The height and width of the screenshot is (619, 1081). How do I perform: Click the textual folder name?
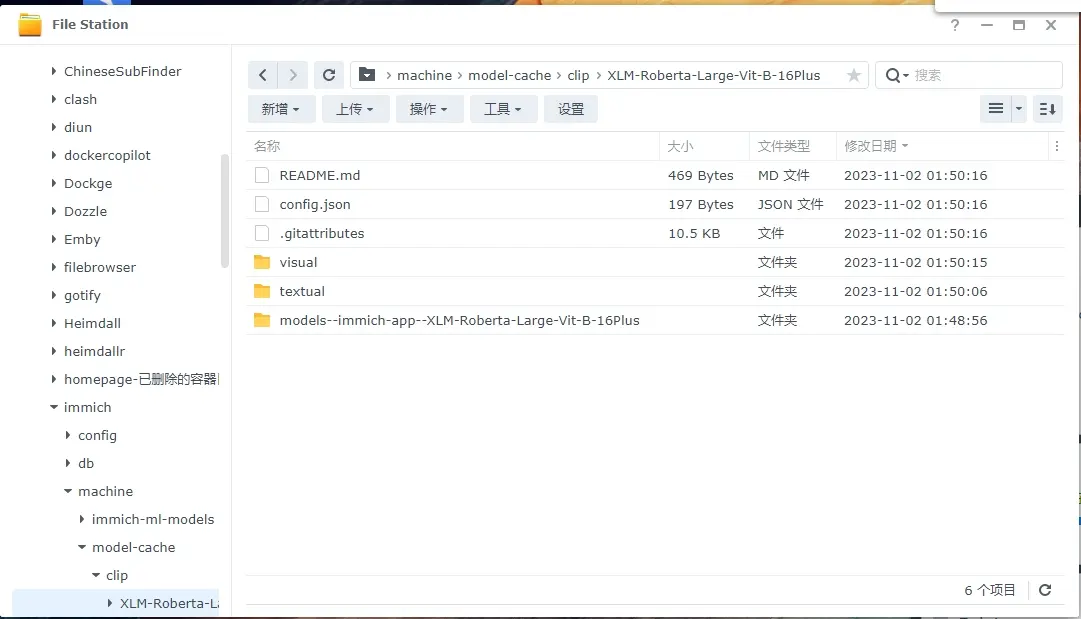point(302,291)
